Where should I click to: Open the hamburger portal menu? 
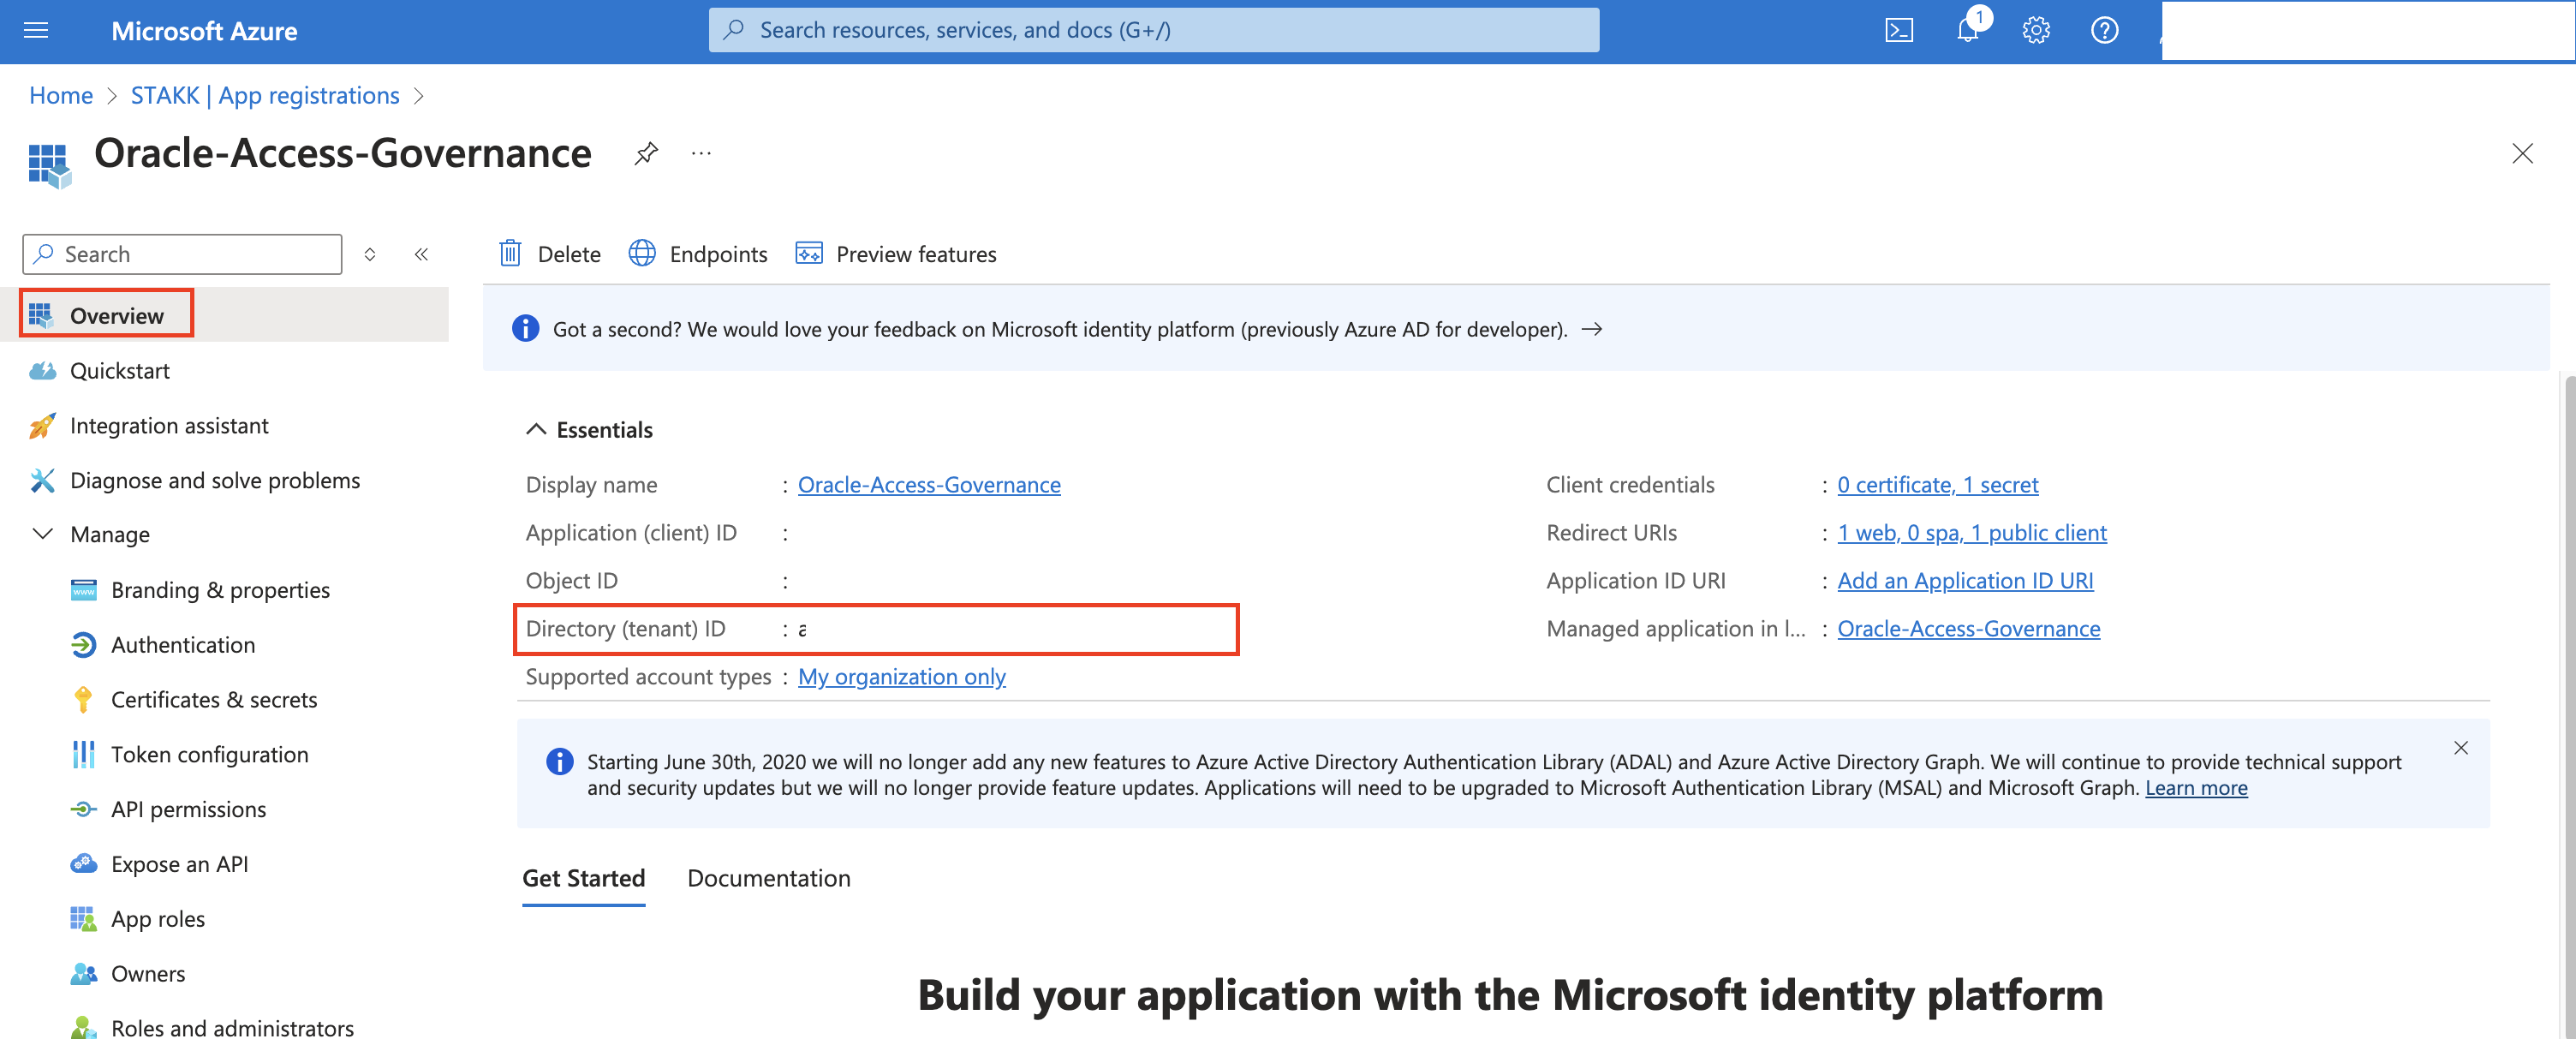pyautogui.click(x=36, y=30)
